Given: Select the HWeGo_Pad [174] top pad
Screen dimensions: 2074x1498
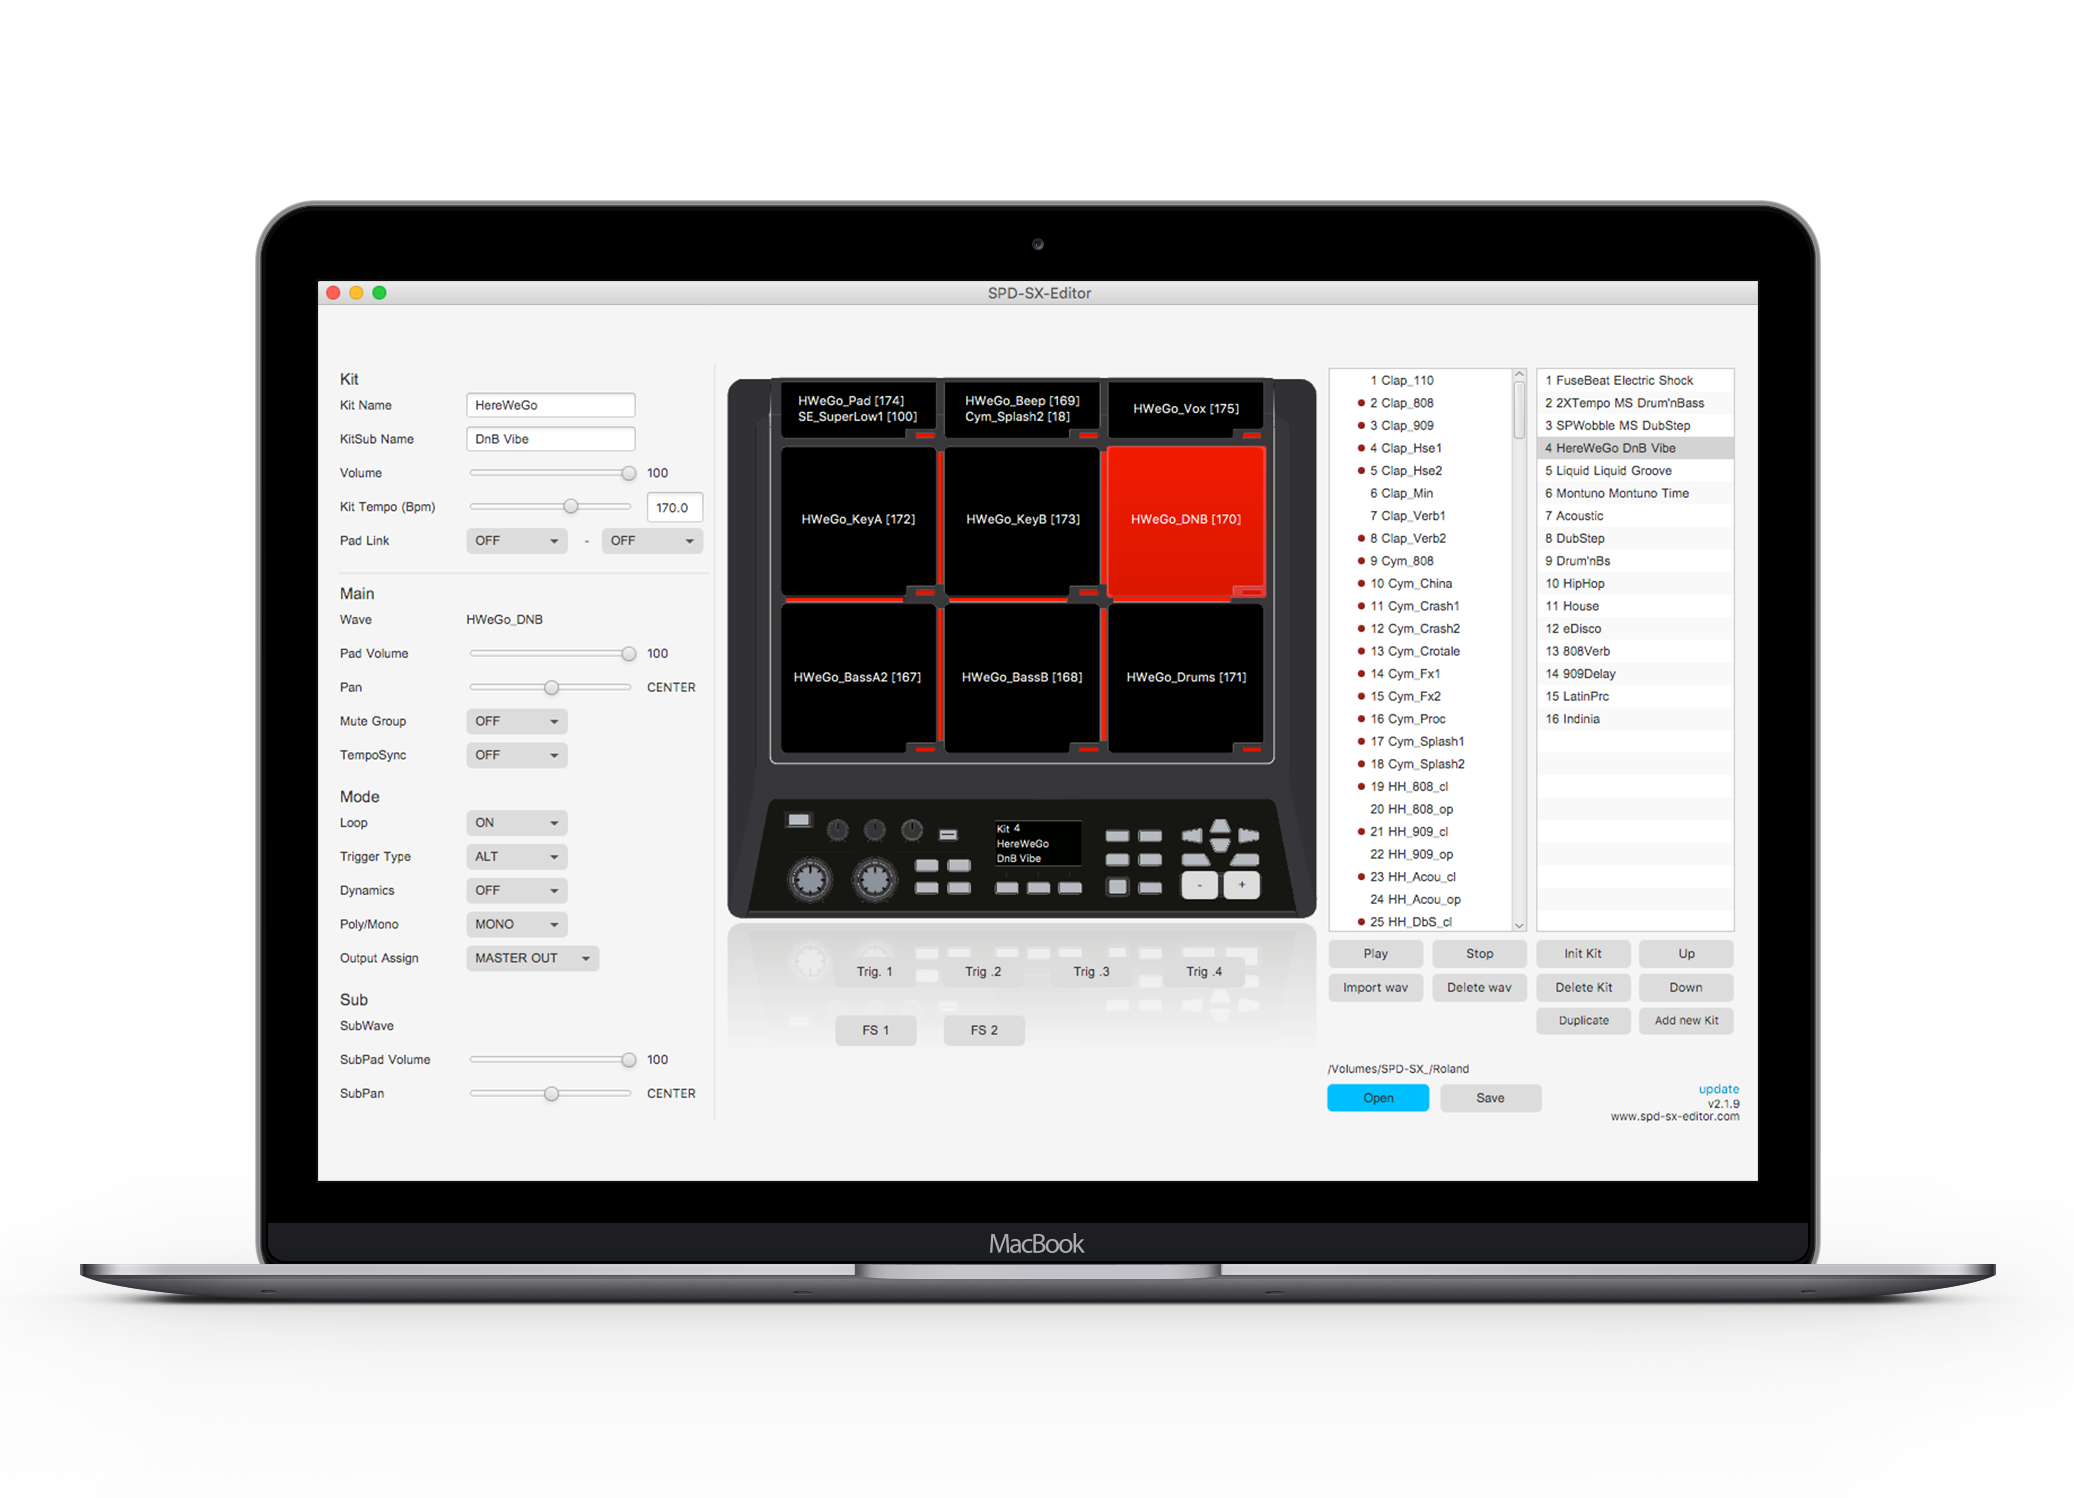Looking at the screenshot, I should [x=857, y=409].
